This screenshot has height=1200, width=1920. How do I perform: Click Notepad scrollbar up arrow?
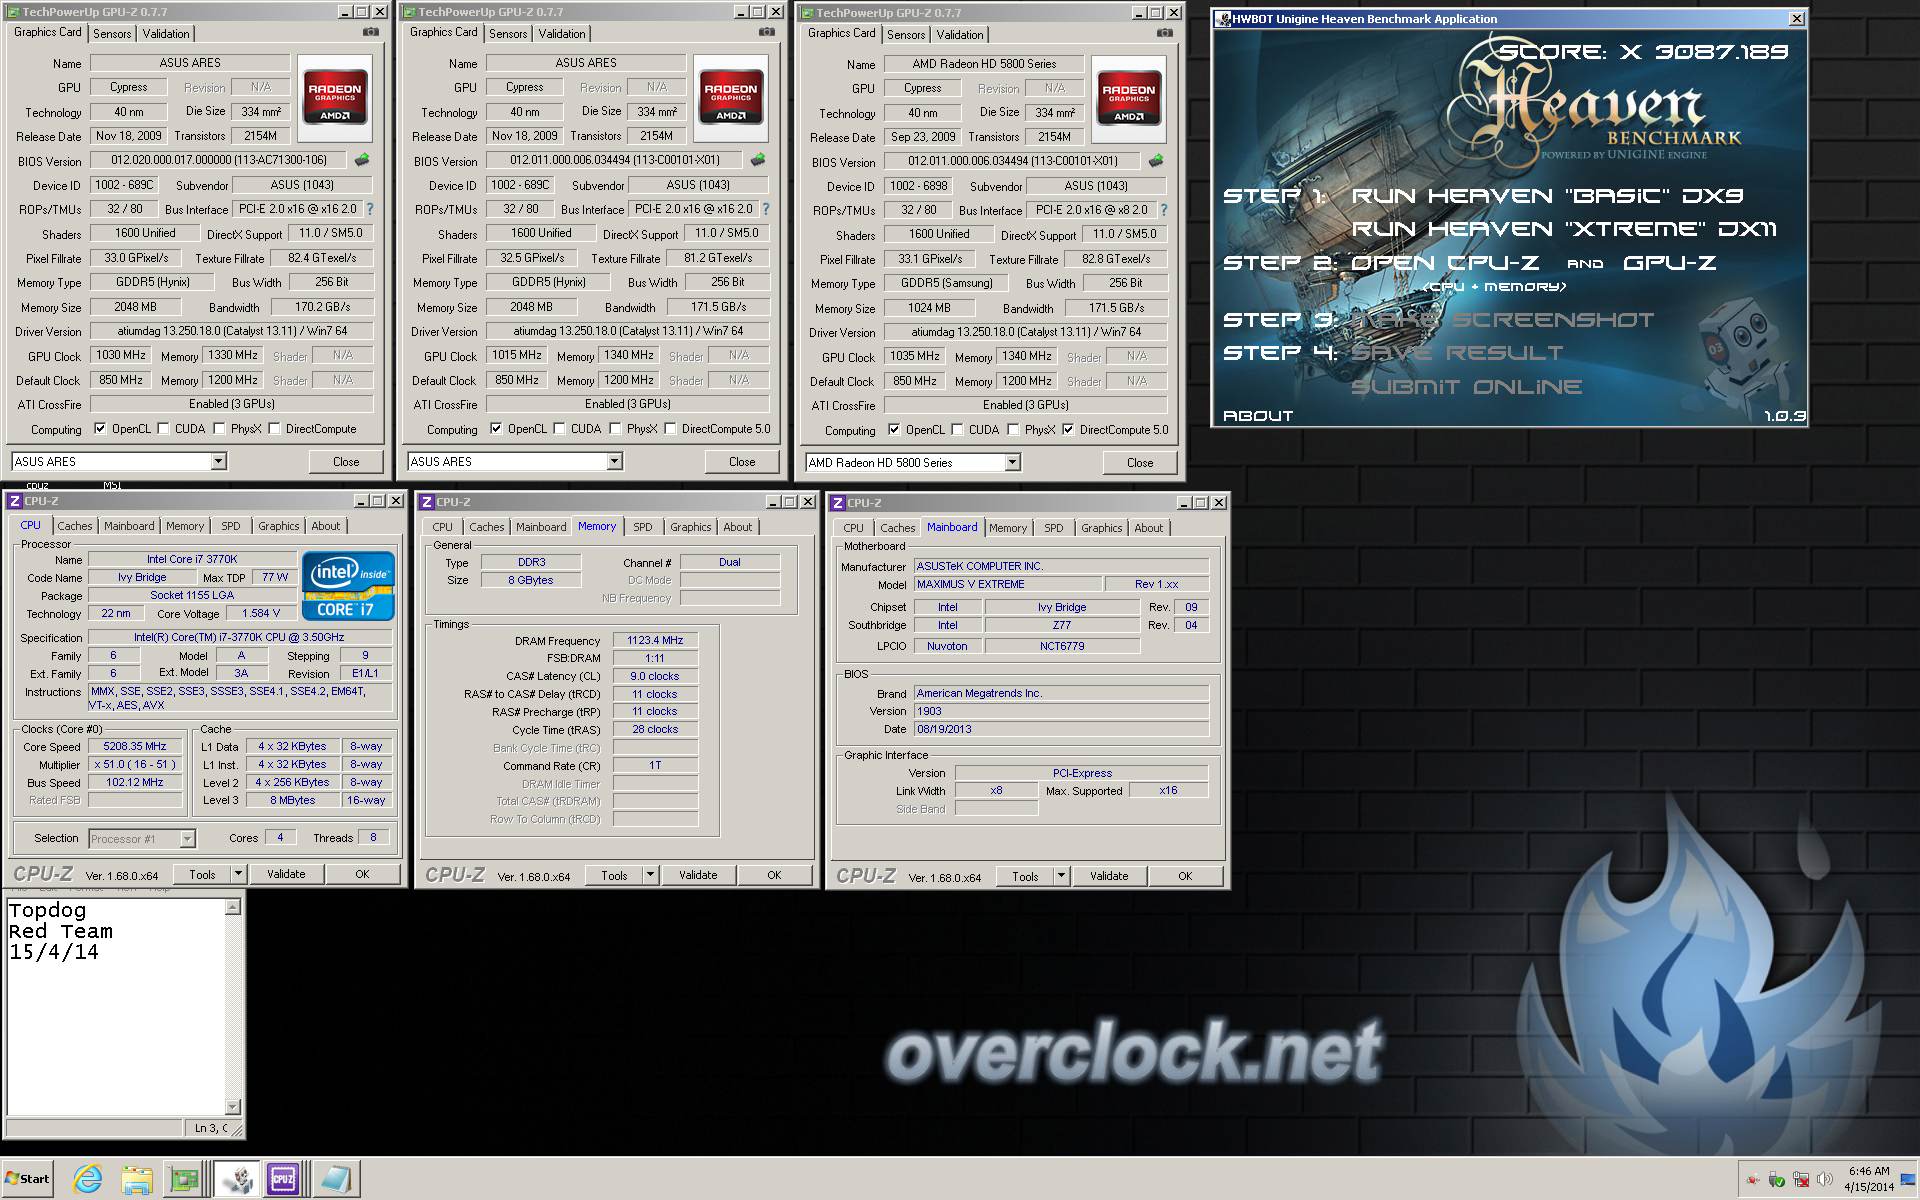click(233, 907)
